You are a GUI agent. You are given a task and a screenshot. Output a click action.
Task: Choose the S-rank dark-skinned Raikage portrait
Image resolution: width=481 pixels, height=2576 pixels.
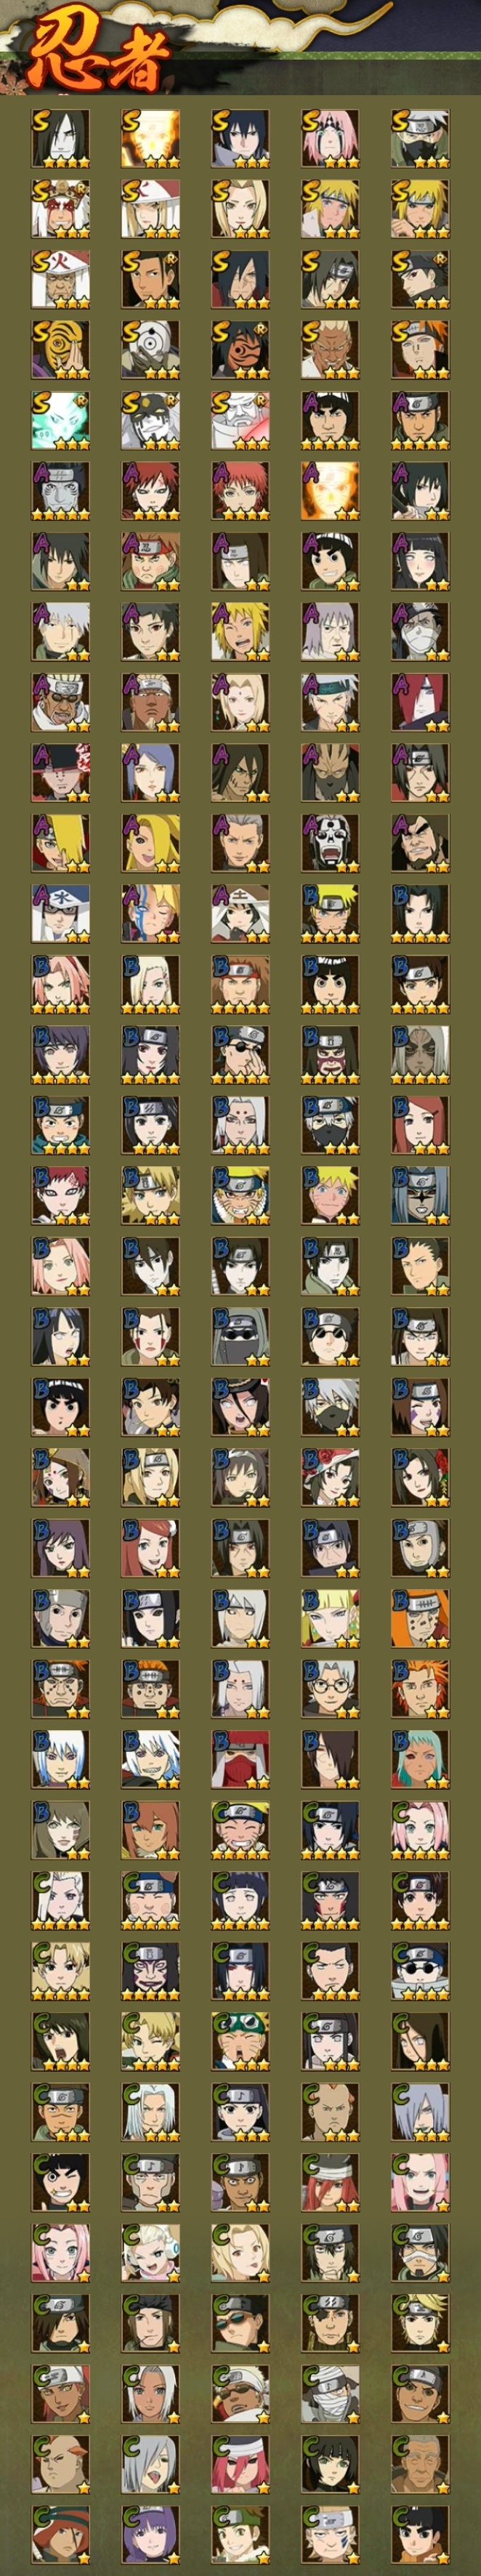(330, 350)
